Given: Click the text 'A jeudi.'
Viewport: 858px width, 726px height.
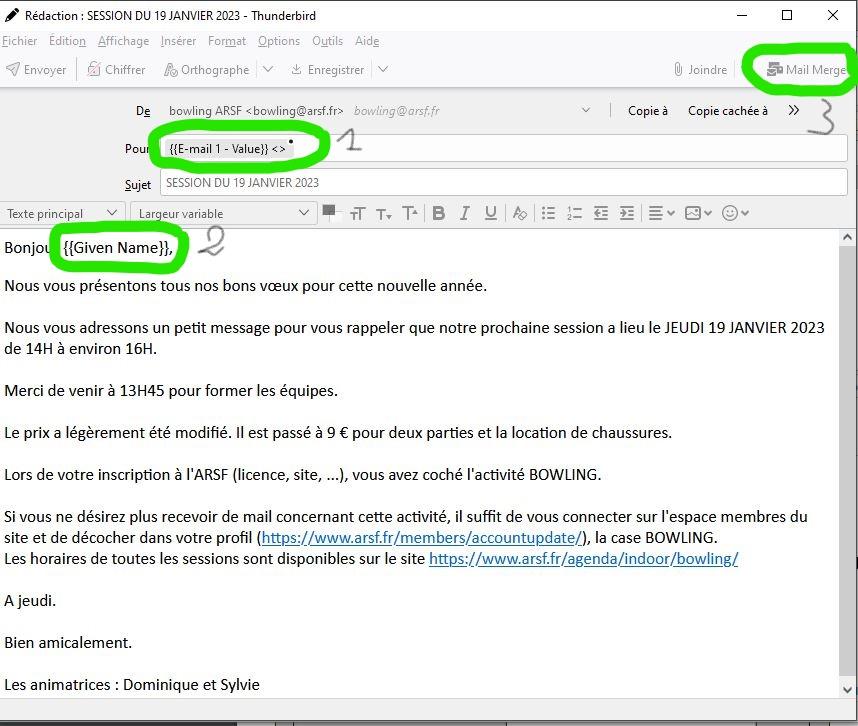Looking at the screenshot, I should [30, 601].
